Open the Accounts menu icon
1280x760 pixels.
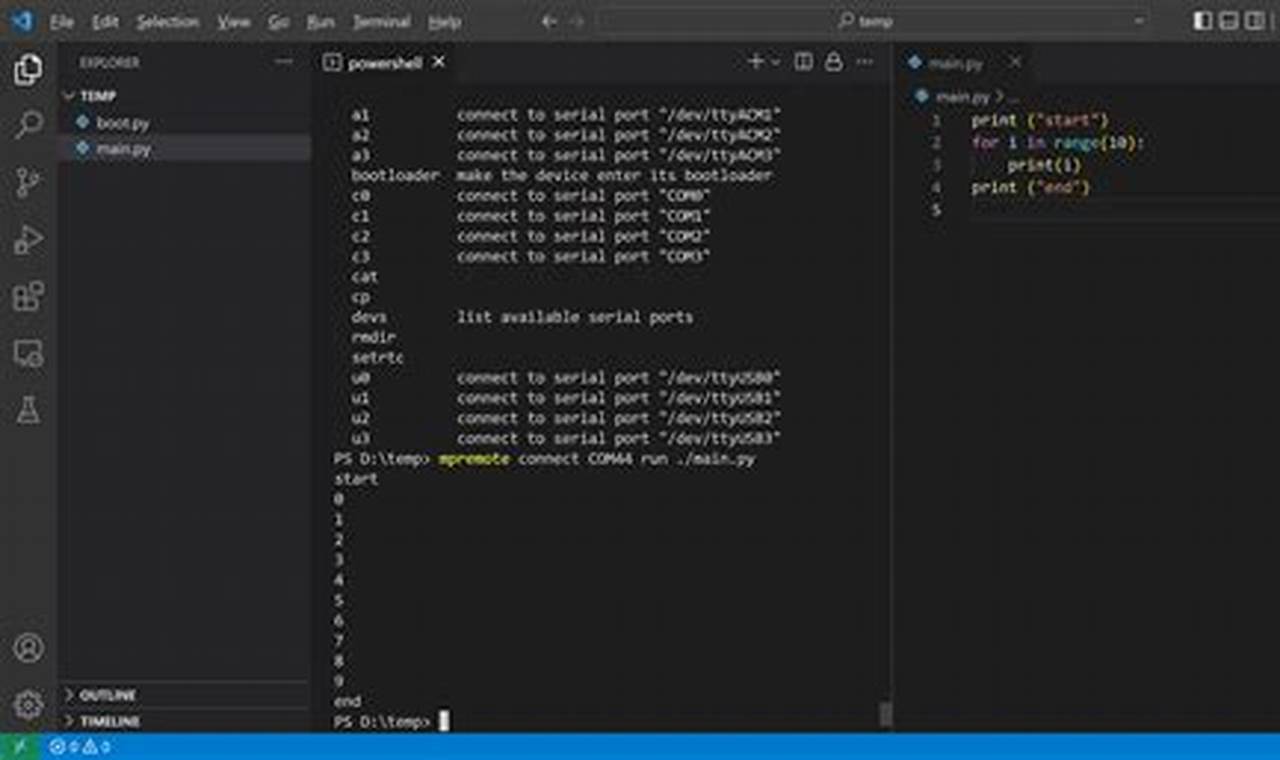[28, 648]
